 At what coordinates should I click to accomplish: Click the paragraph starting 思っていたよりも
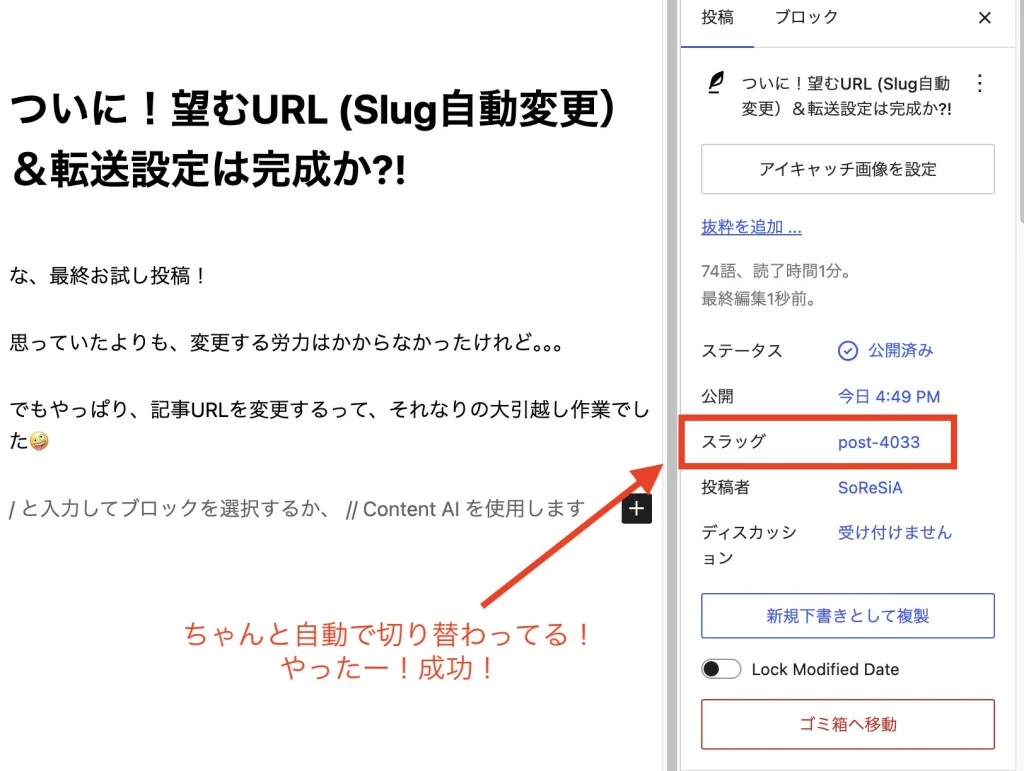286,342
